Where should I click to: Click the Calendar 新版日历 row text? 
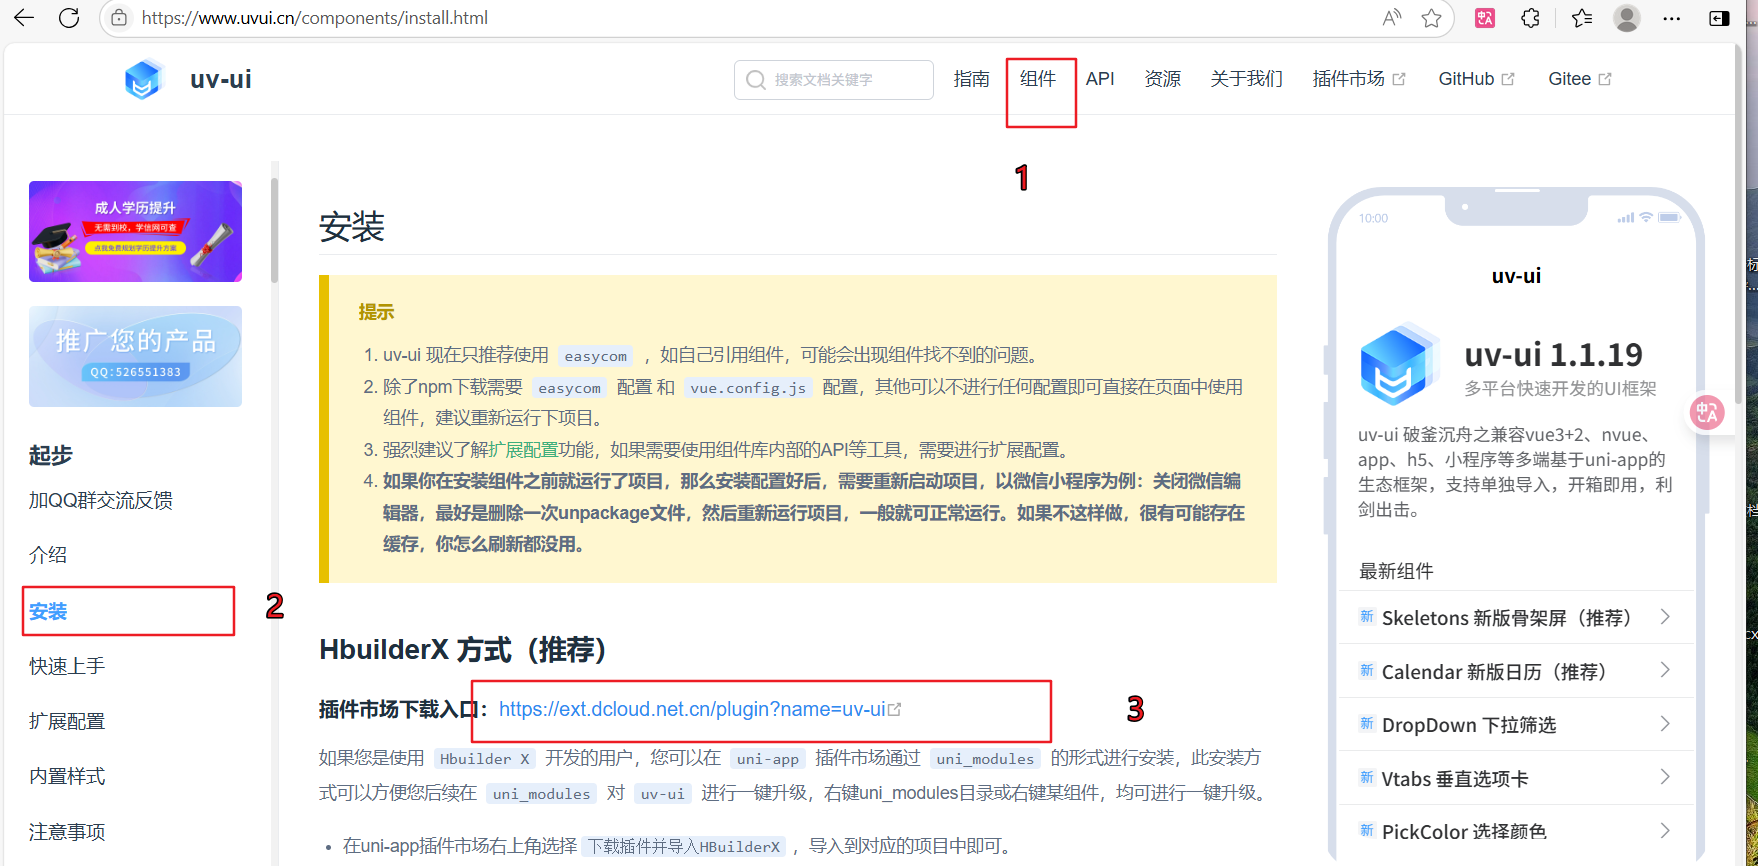(1494, 672)
